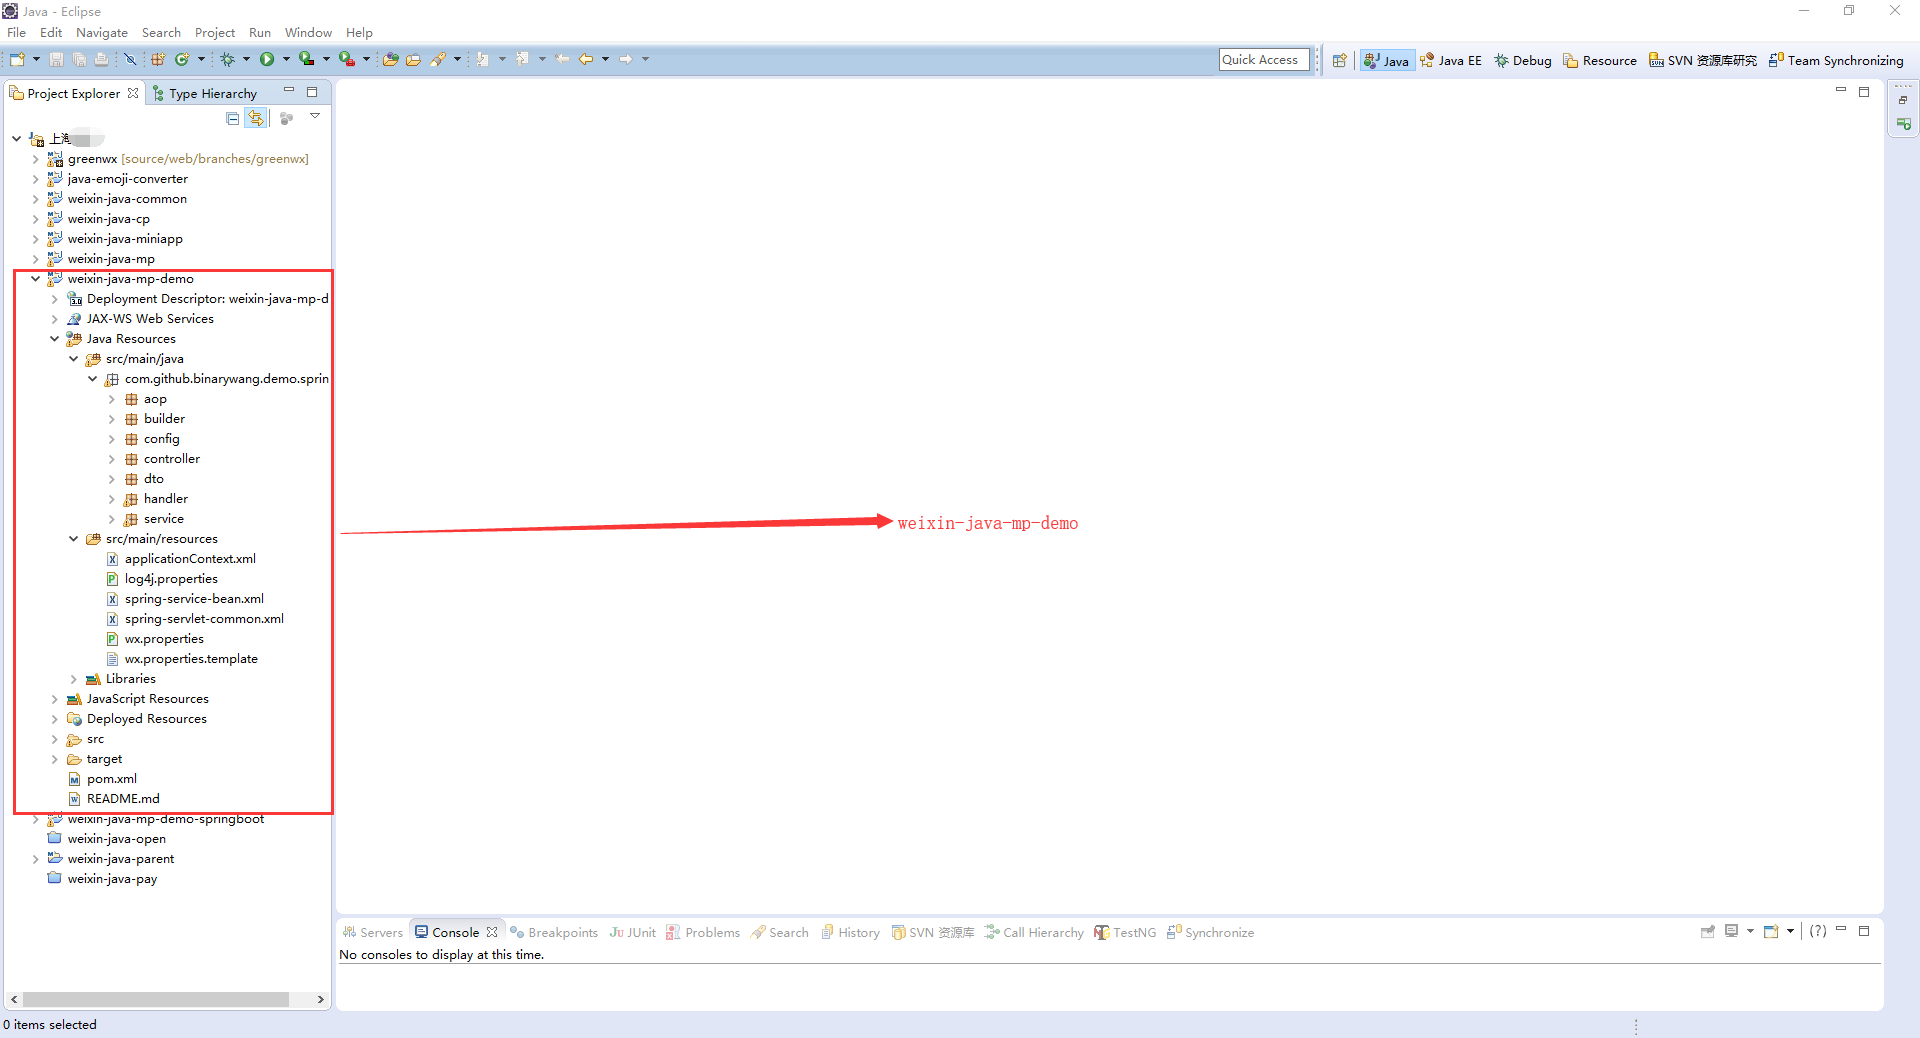Switch to the Debug perspective
1920x1038 pixels.
click(1523, 60)
